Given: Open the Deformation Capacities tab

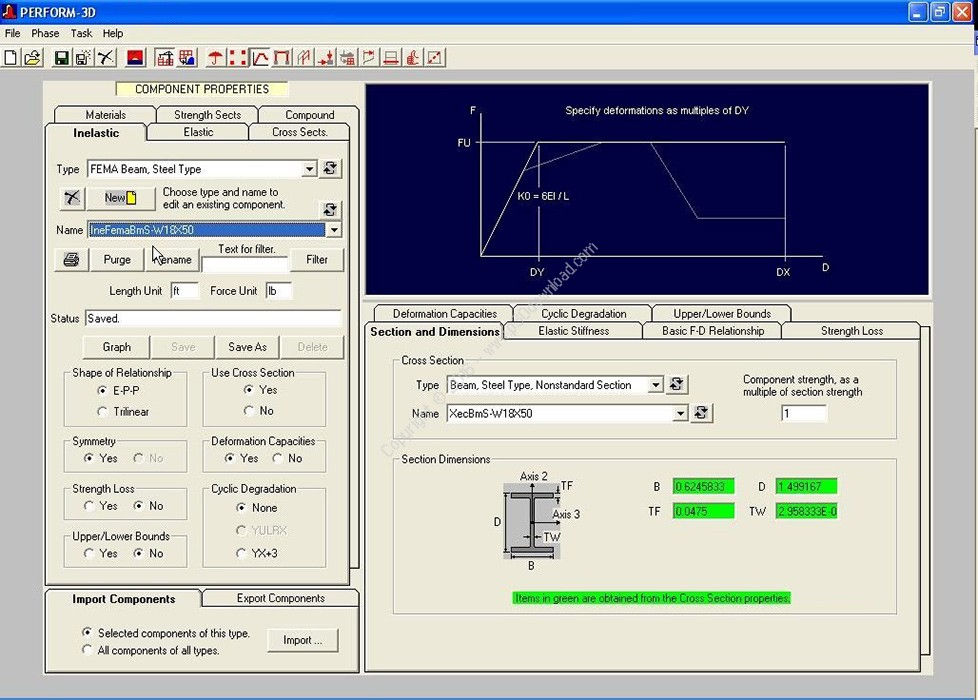Looking at the screenshot, I should (445, 313).
